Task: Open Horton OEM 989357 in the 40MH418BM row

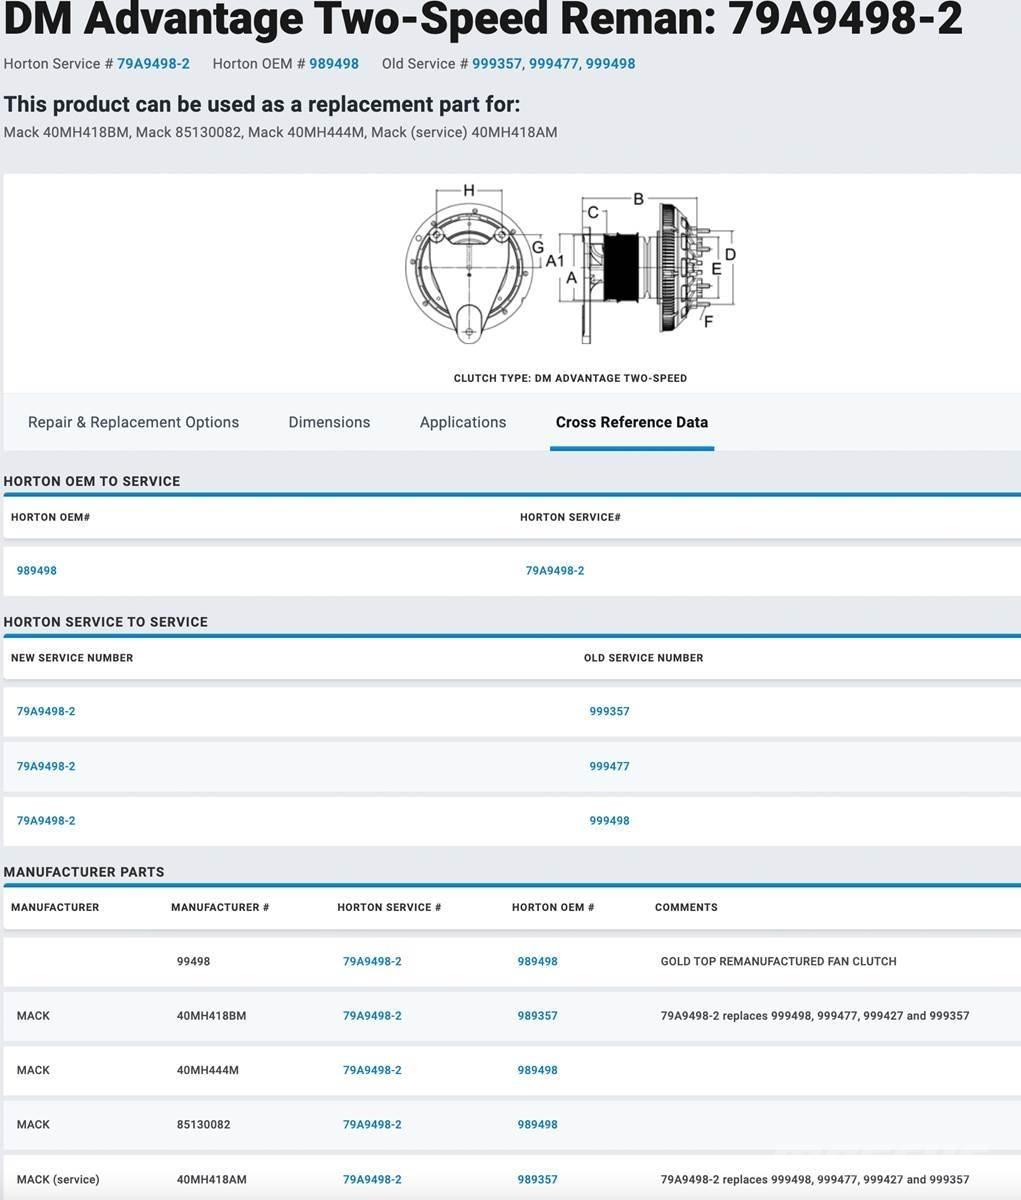Action: pyautogui.click(x=537, y=1016)
